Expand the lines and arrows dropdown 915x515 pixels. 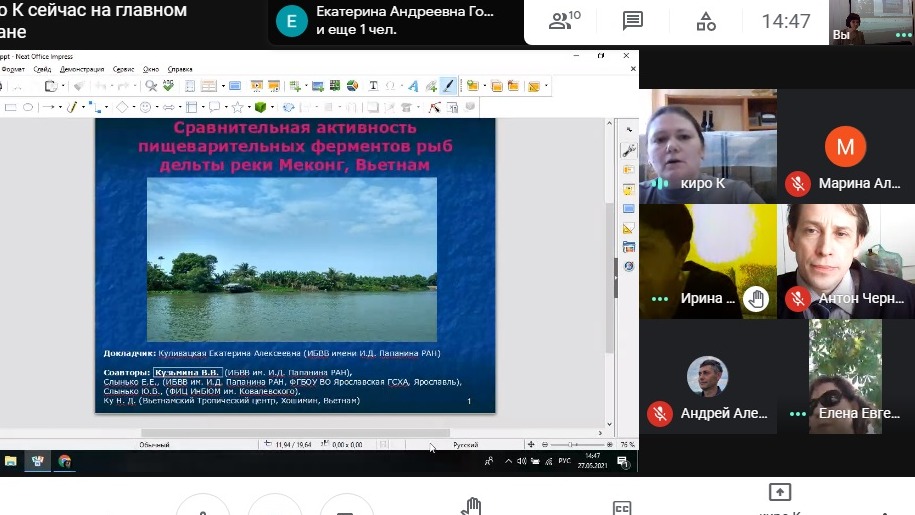(61, 107)
